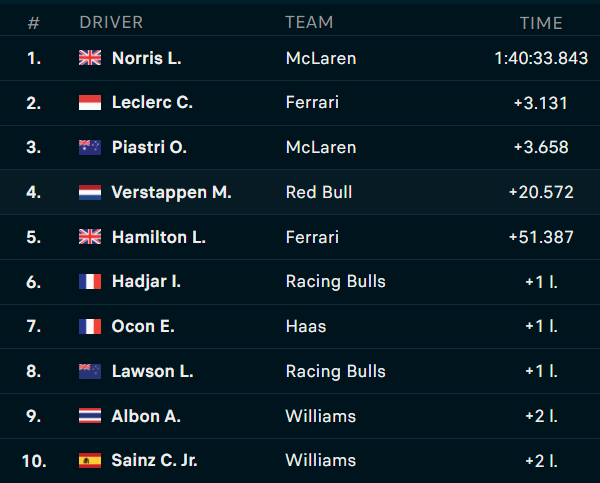
Task: Open driver Norris L. name link
Action: pyautogui.click(x=147, y=58)
